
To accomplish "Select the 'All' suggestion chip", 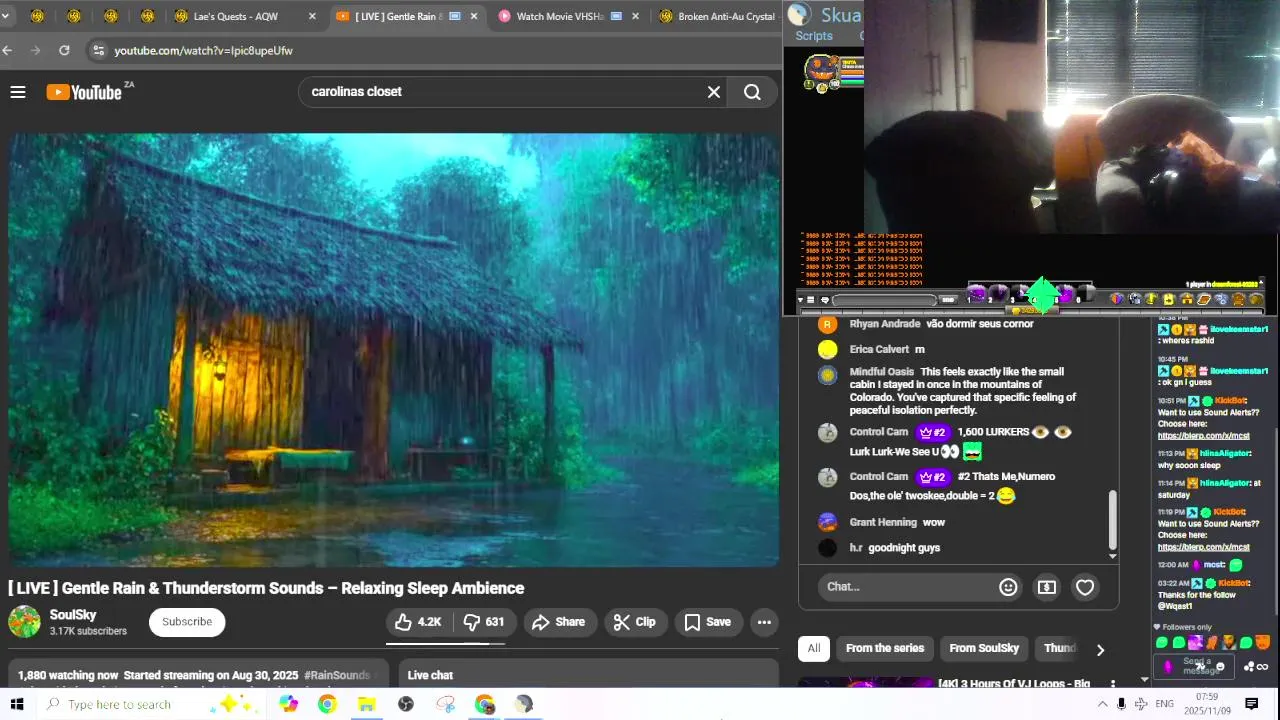I will [x=814, y=648].
